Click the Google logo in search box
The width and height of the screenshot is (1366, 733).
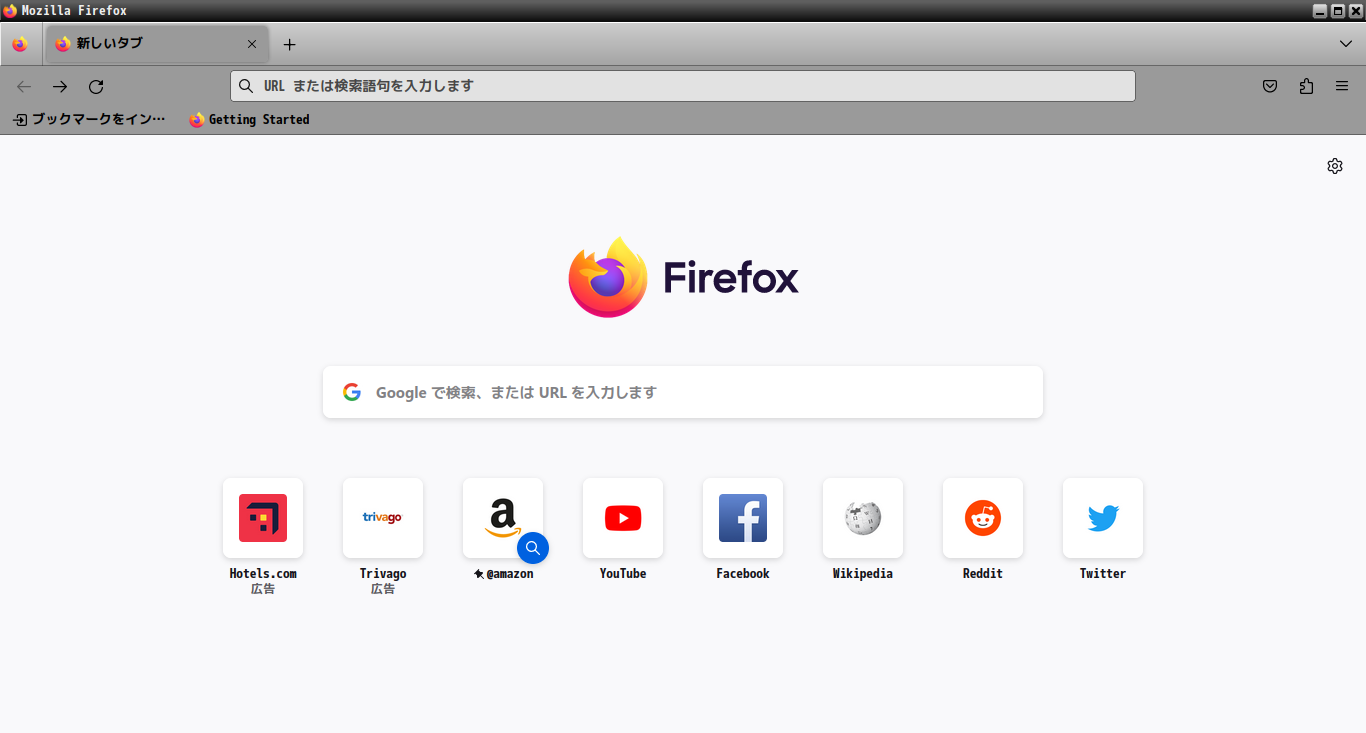[x=352, y=392]
